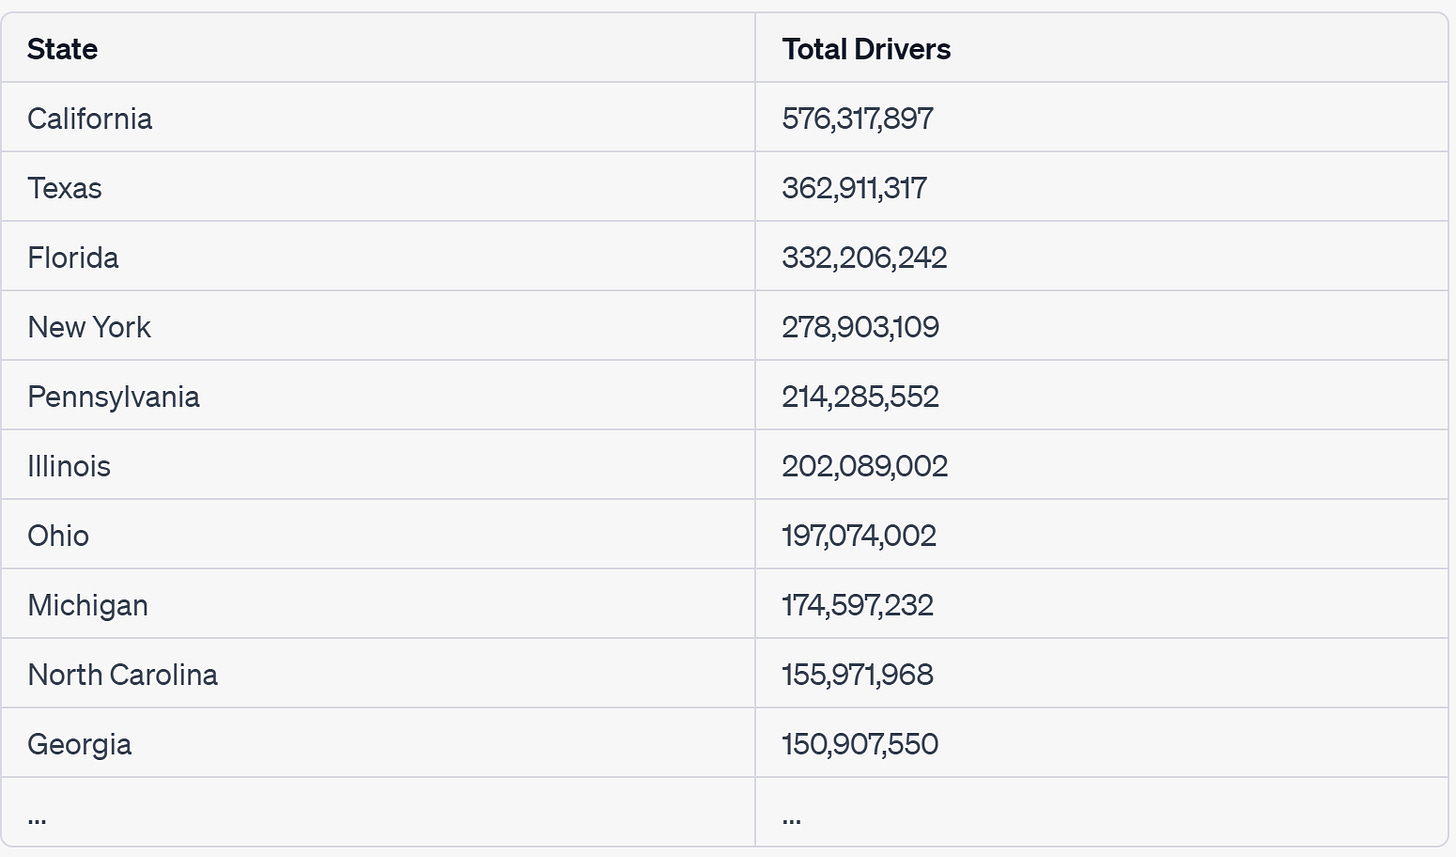The height and width of the screenshot is (857, 1456).
Task: Select the value 174,597,232
Action: 857,605
